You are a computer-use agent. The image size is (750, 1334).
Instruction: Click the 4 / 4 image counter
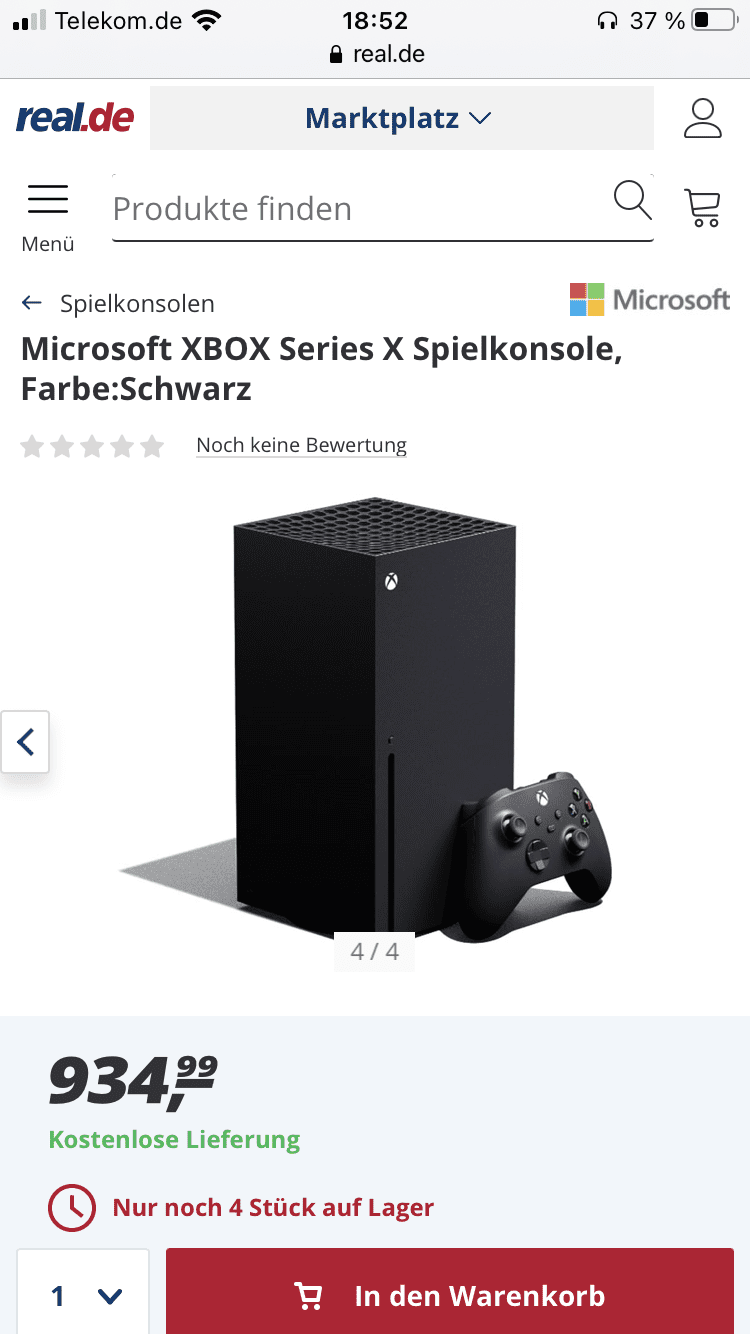tap(374, 951)
